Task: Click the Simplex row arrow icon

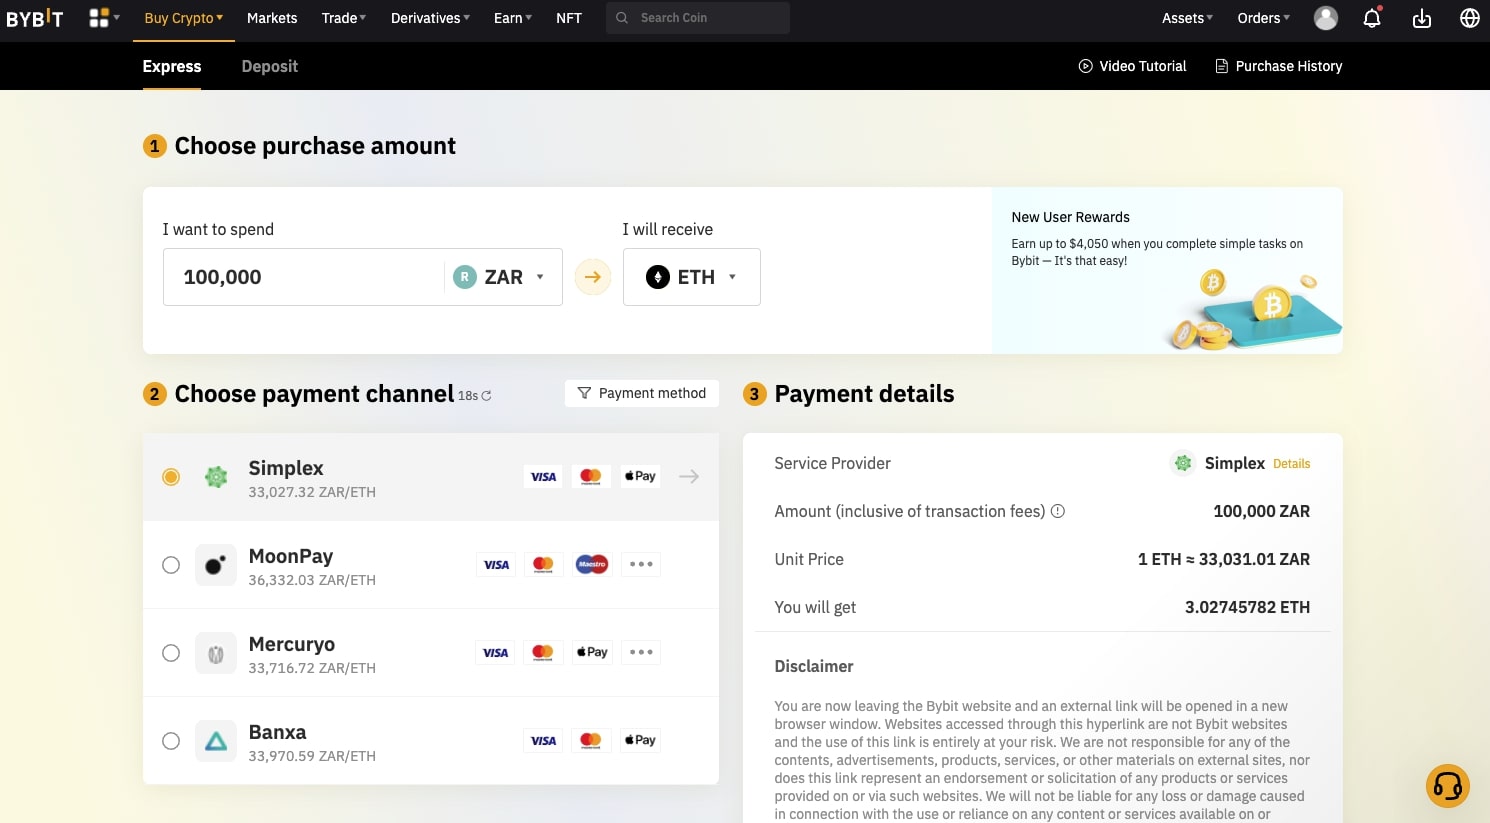Action: [689, 477]
